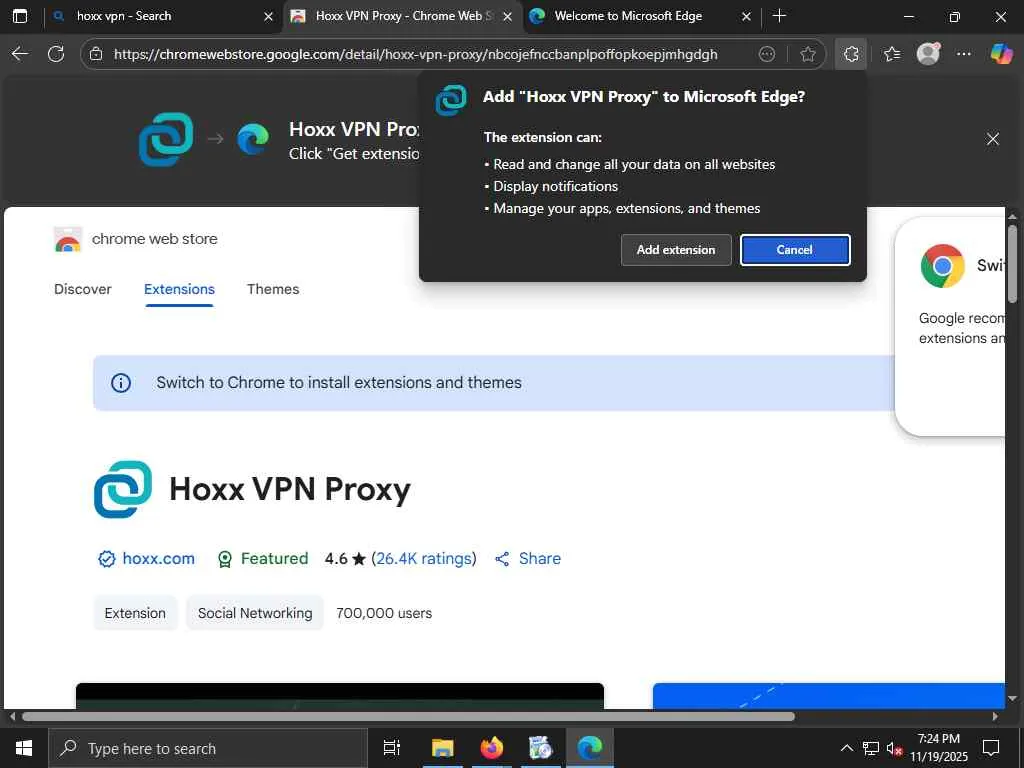Click the horizontal scrollbar right arrow
This screenshot has height=768, width=1024.
995,716
